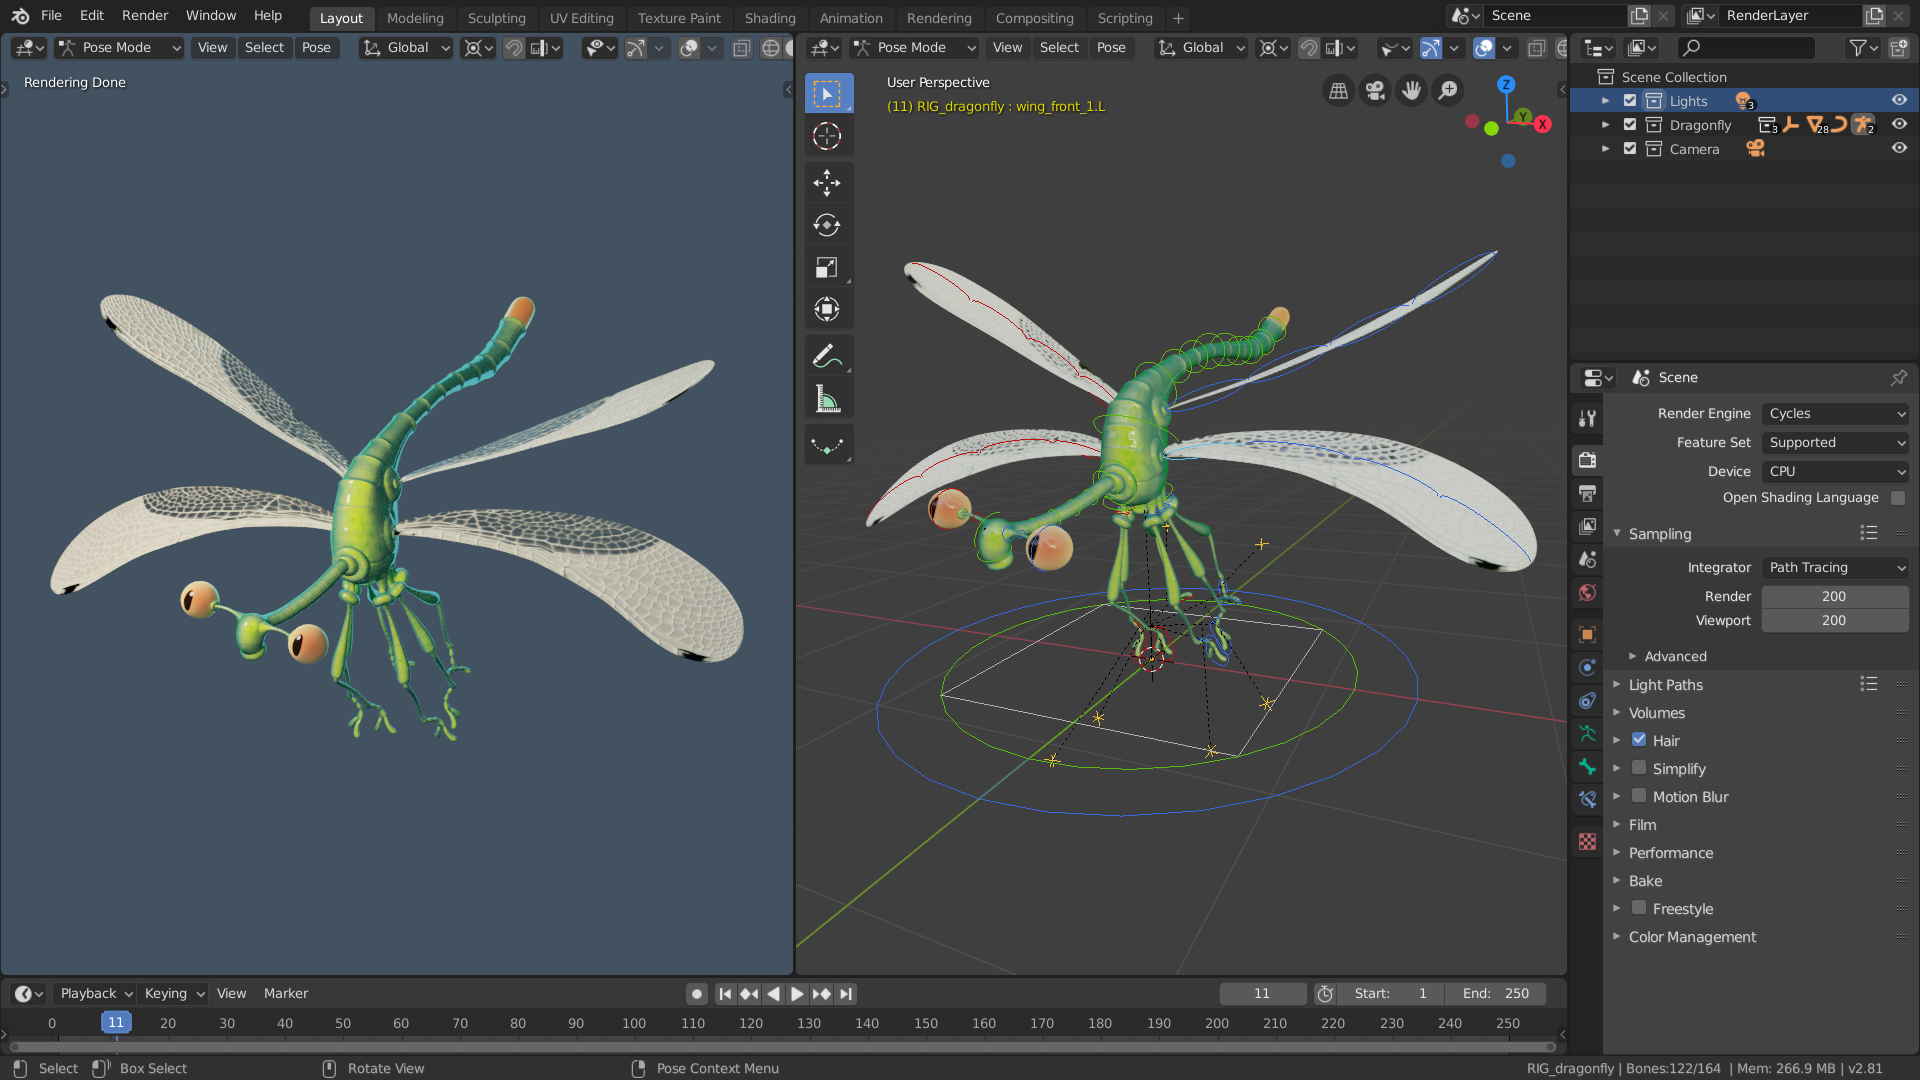Adjust the Render samples field showing 200

[x=1833, y=597]
